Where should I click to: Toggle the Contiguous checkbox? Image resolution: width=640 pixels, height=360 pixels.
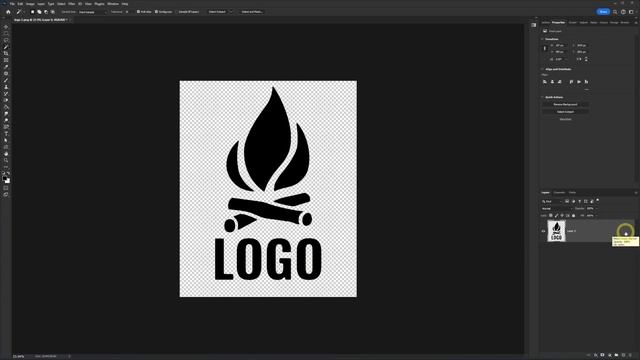click(156, 12)
